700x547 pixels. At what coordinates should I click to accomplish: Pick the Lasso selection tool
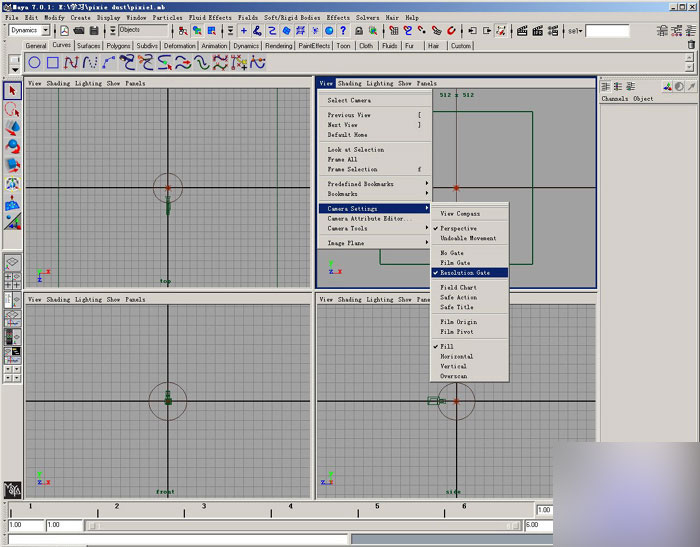click(12, 110)
